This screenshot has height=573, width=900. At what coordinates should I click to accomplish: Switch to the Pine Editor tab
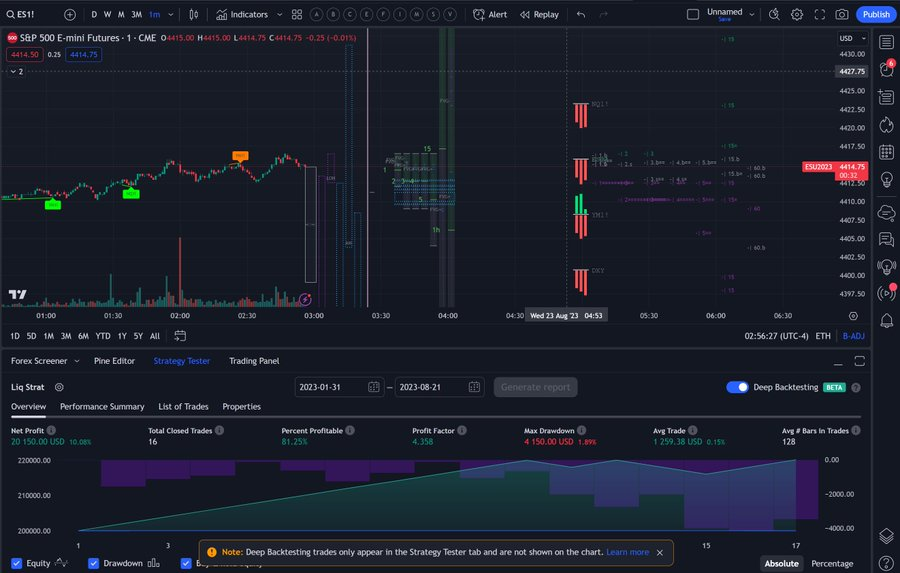[x=114, y=361]
